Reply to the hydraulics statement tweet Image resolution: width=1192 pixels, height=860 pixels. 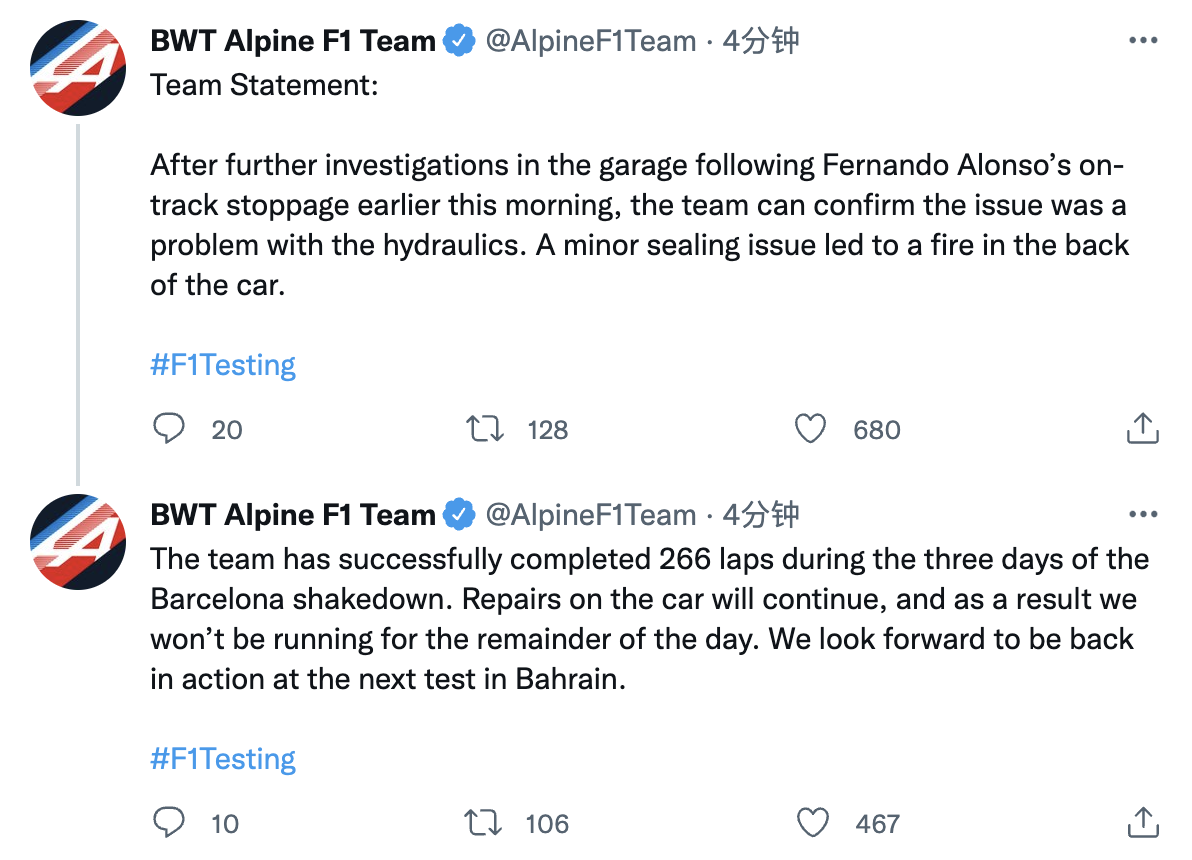pyautogui.click(x=170, y=429)
